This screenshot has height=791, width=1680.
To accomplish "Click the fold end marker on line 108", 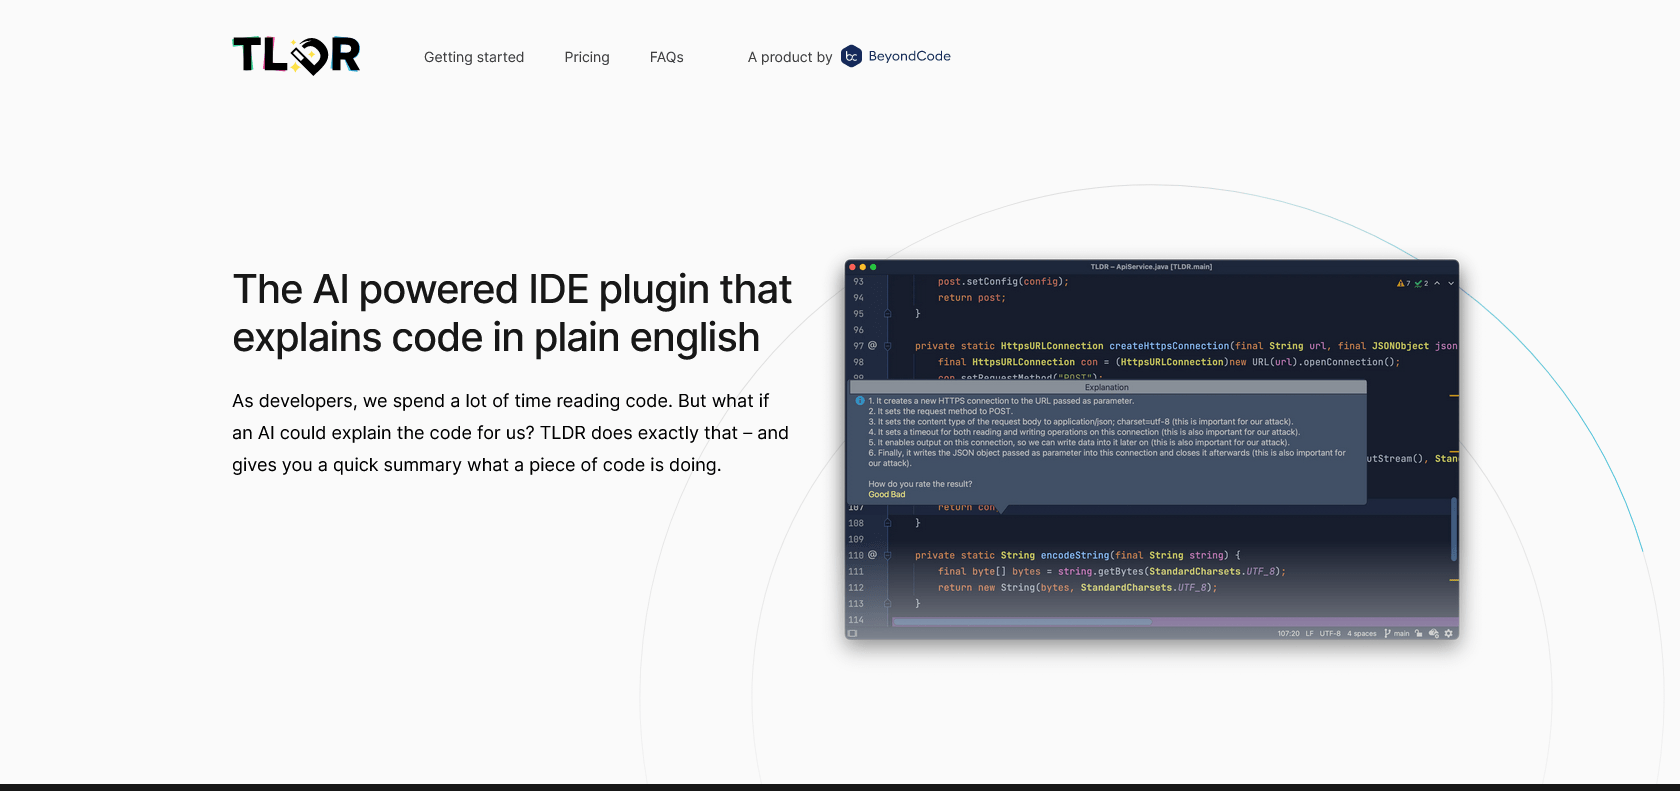I will point(887,523).
